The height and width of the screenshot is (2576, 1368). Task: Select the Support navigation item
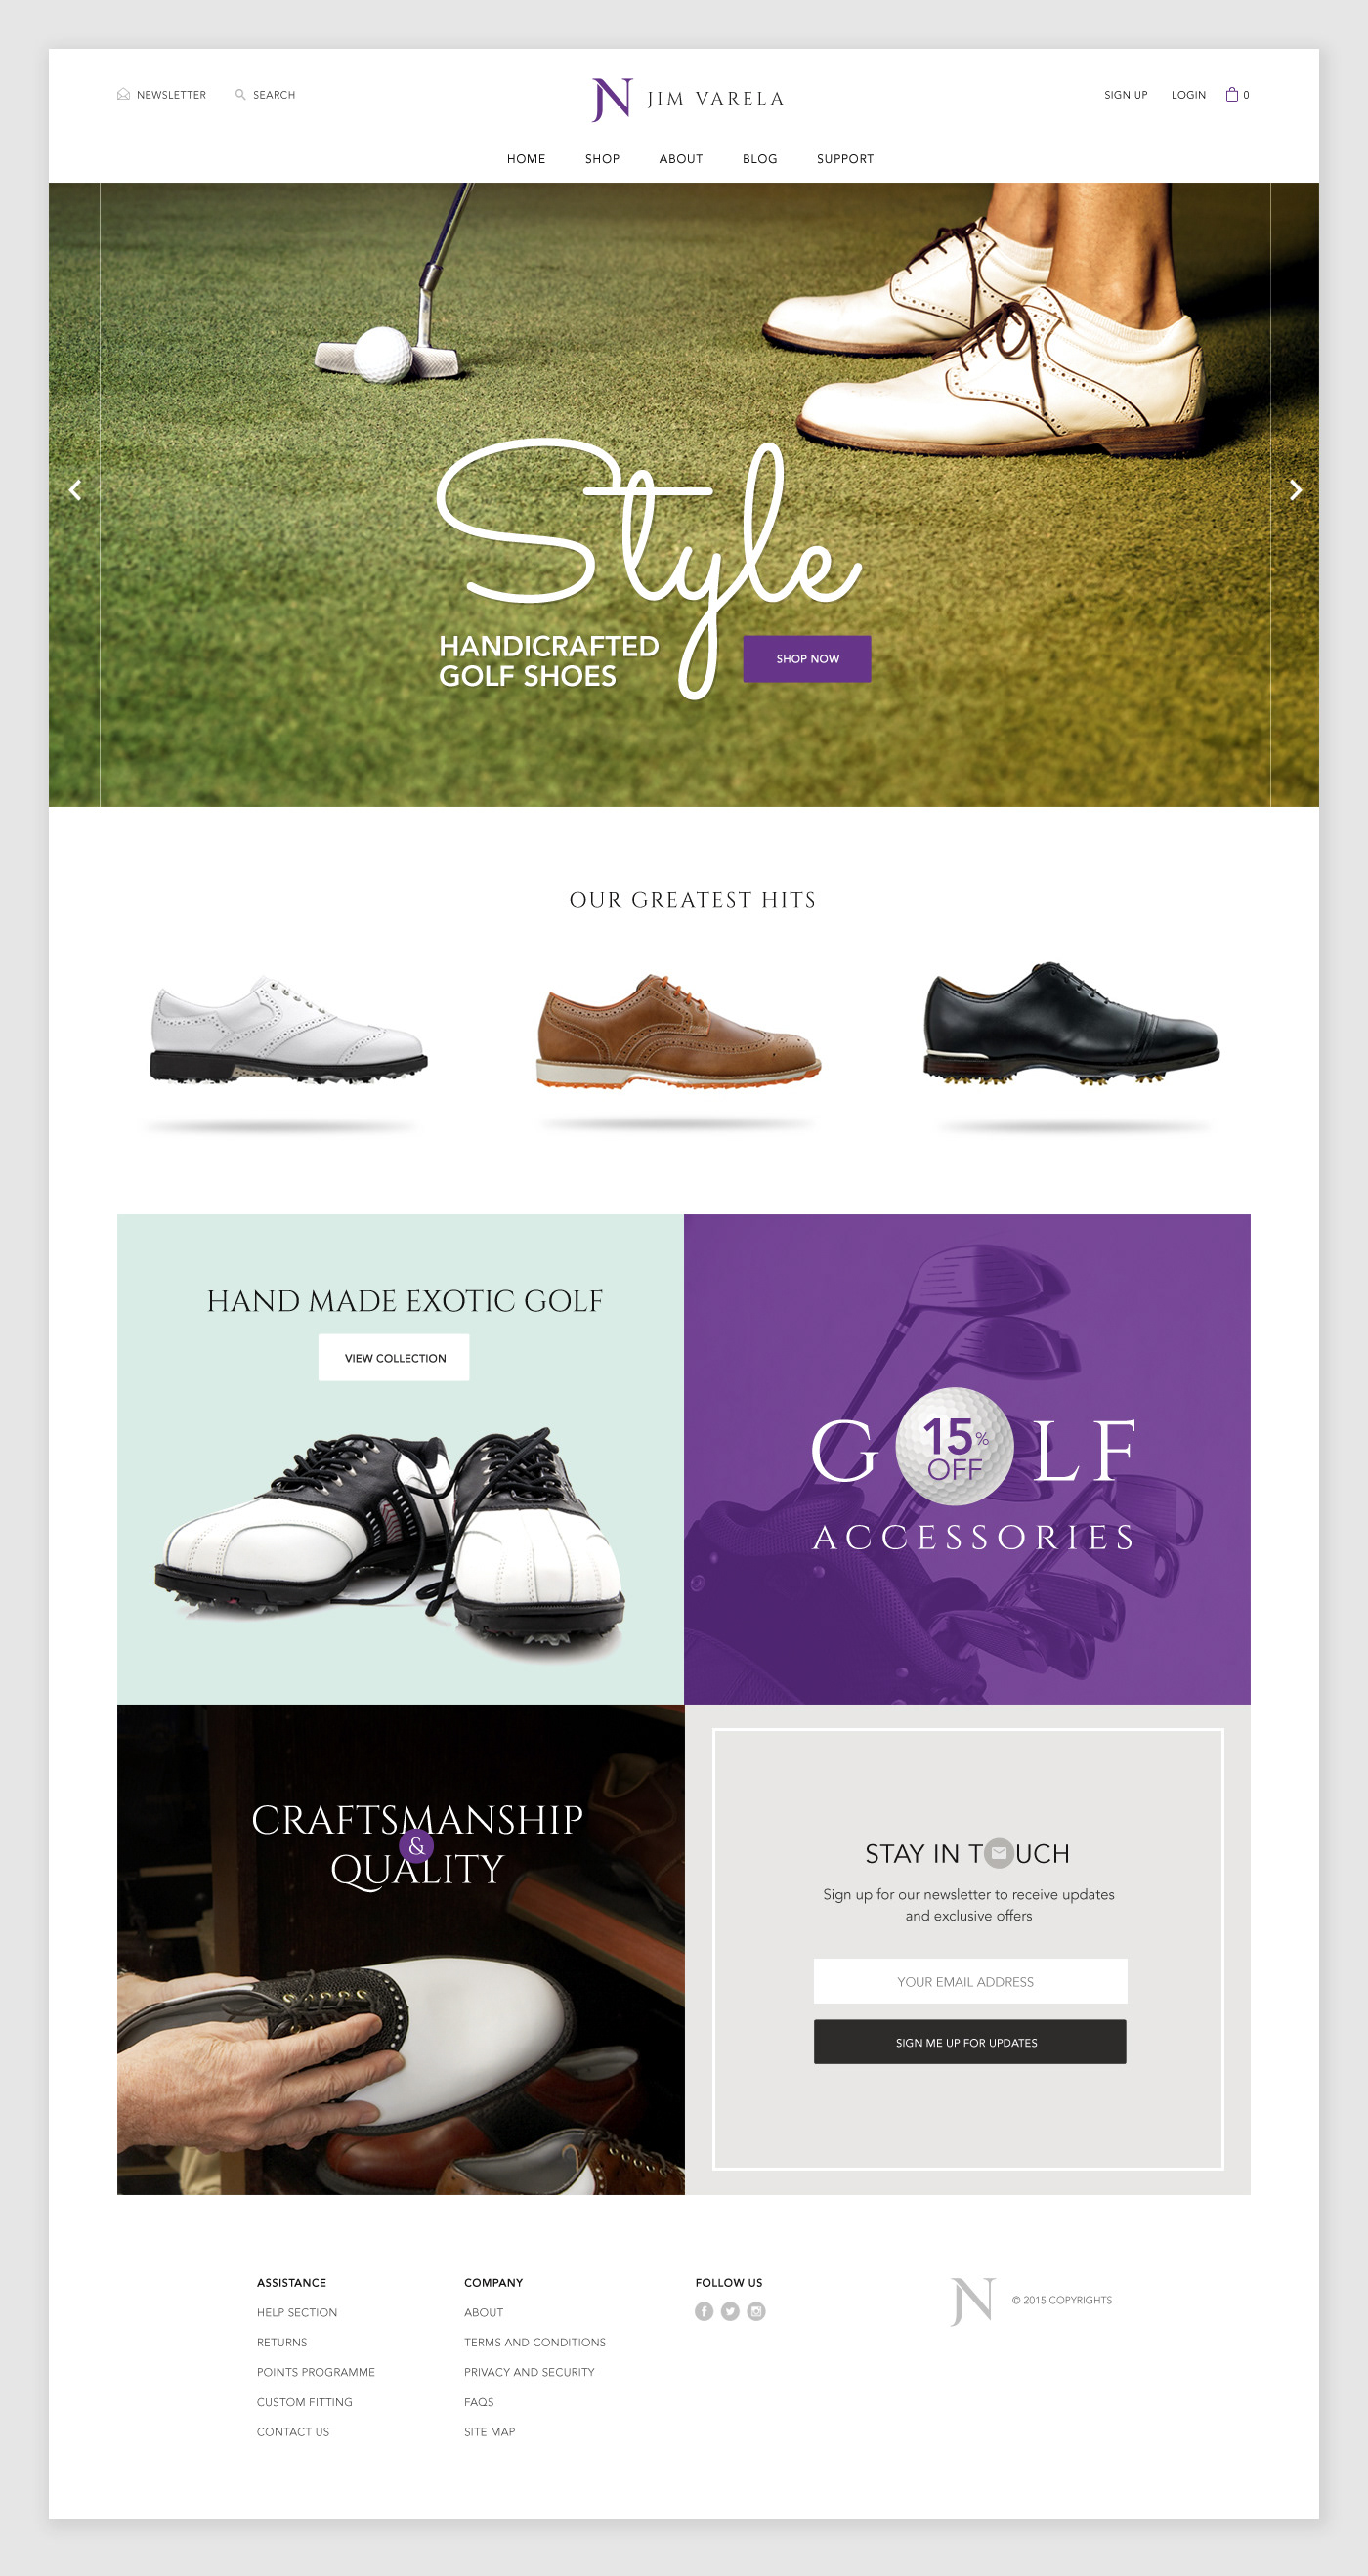tap(845, 159)
